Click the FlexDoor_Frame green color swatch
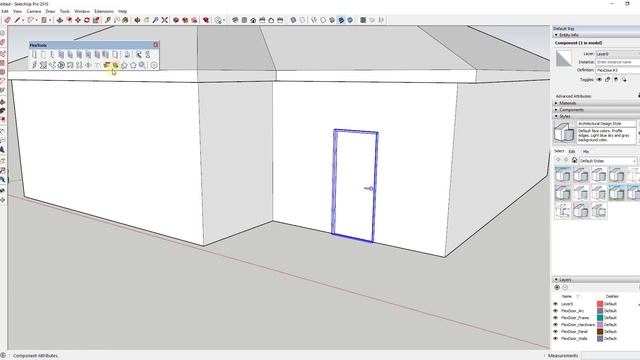The image size is (640, 360). (x=600, y=318)
